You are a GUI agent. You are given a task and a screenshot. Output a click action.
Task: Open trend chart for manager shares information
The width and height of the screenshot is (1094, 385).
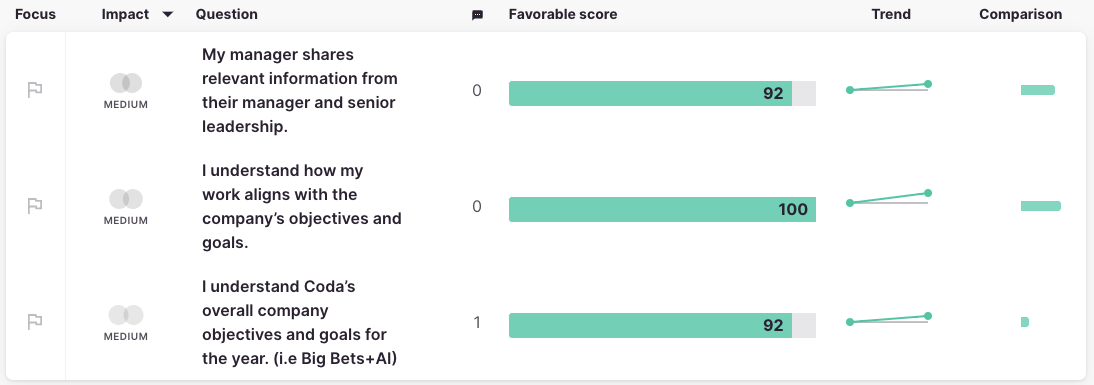tap(888, 87)
